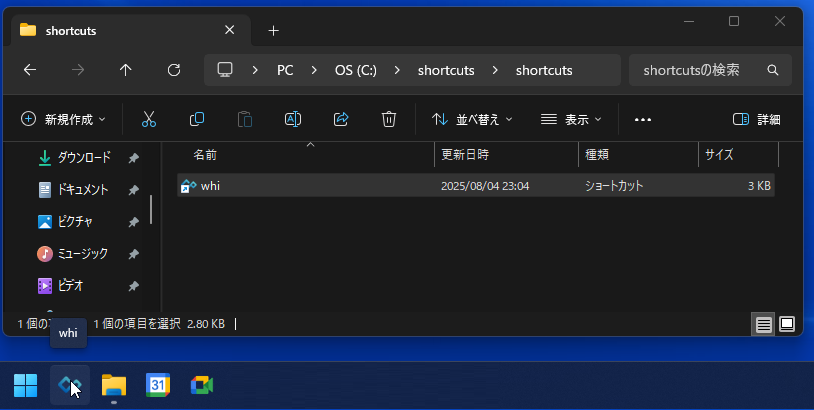Open ピクチャ in the sidebar
The image size is (814, 410).
click(x=65, y=222)
